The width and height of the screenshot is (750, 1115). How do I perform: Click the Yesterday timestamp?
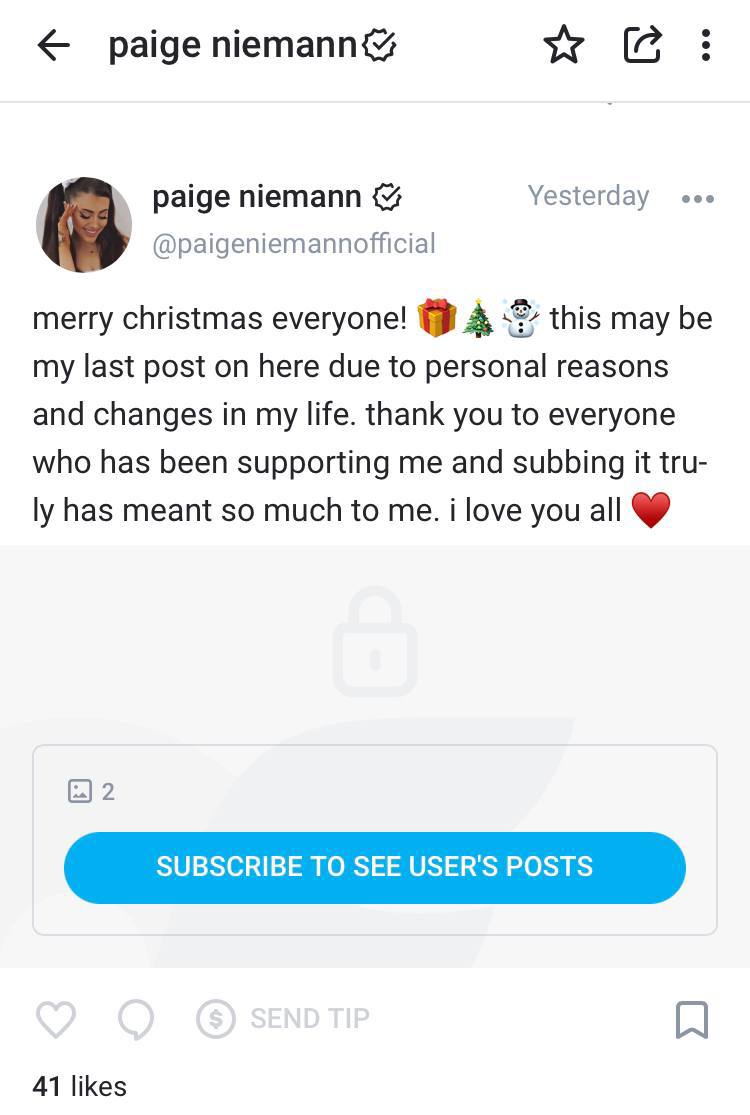[588, 196]
